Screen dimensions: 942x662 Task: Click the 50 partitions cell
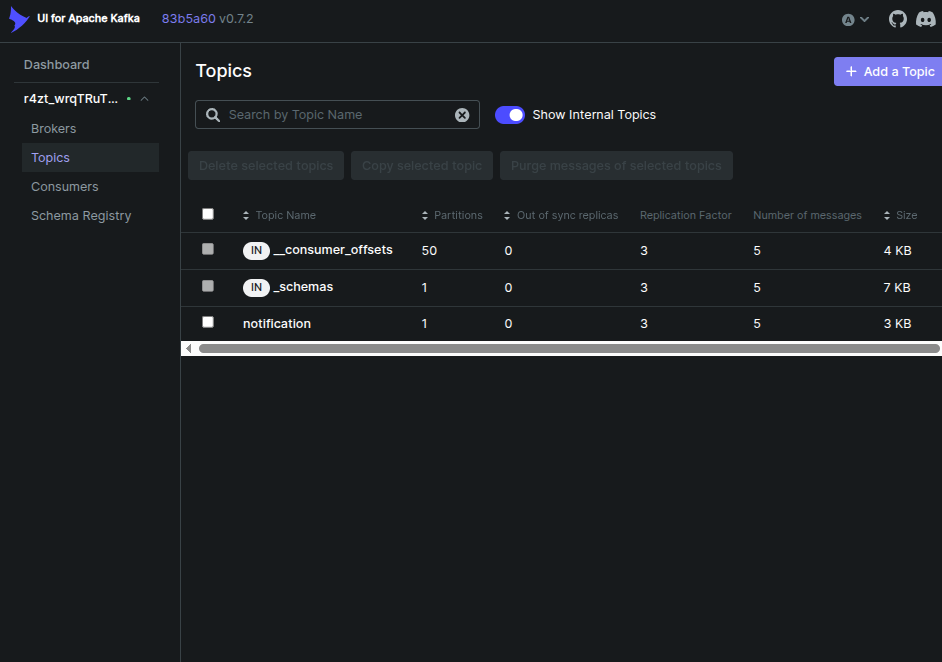pos(430,251)
